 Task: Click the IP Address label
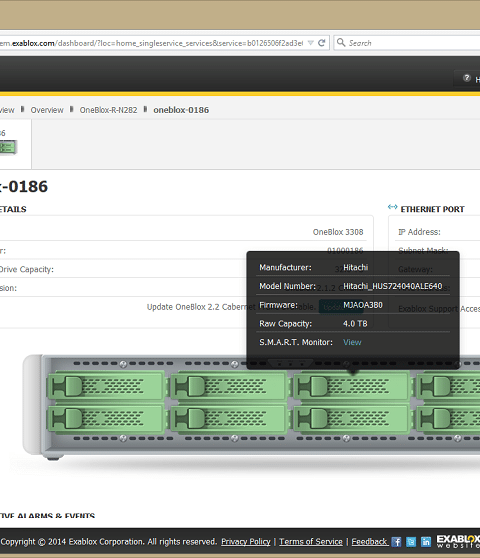point(419,232)
